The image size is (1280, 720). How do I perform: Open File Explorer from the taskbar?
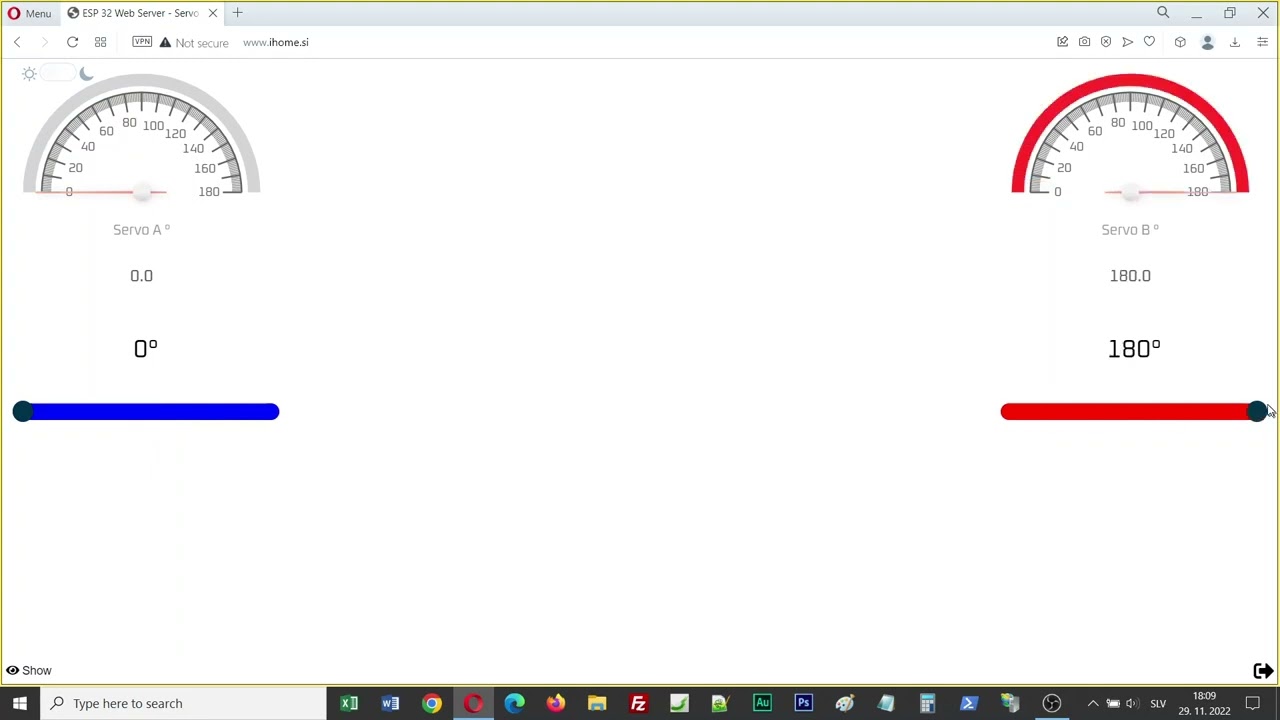tap(597, 703)
